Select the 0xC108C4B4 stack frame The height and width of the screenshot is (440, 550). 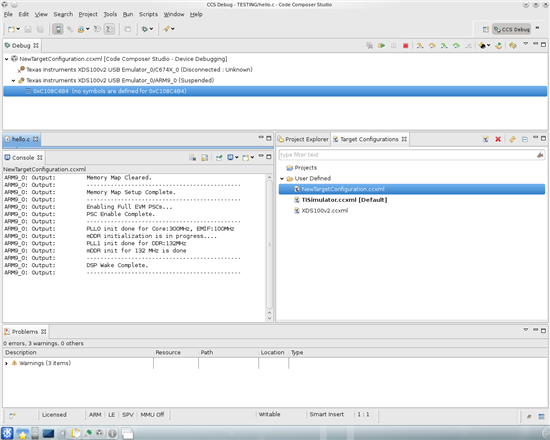(x=275, y=91)
